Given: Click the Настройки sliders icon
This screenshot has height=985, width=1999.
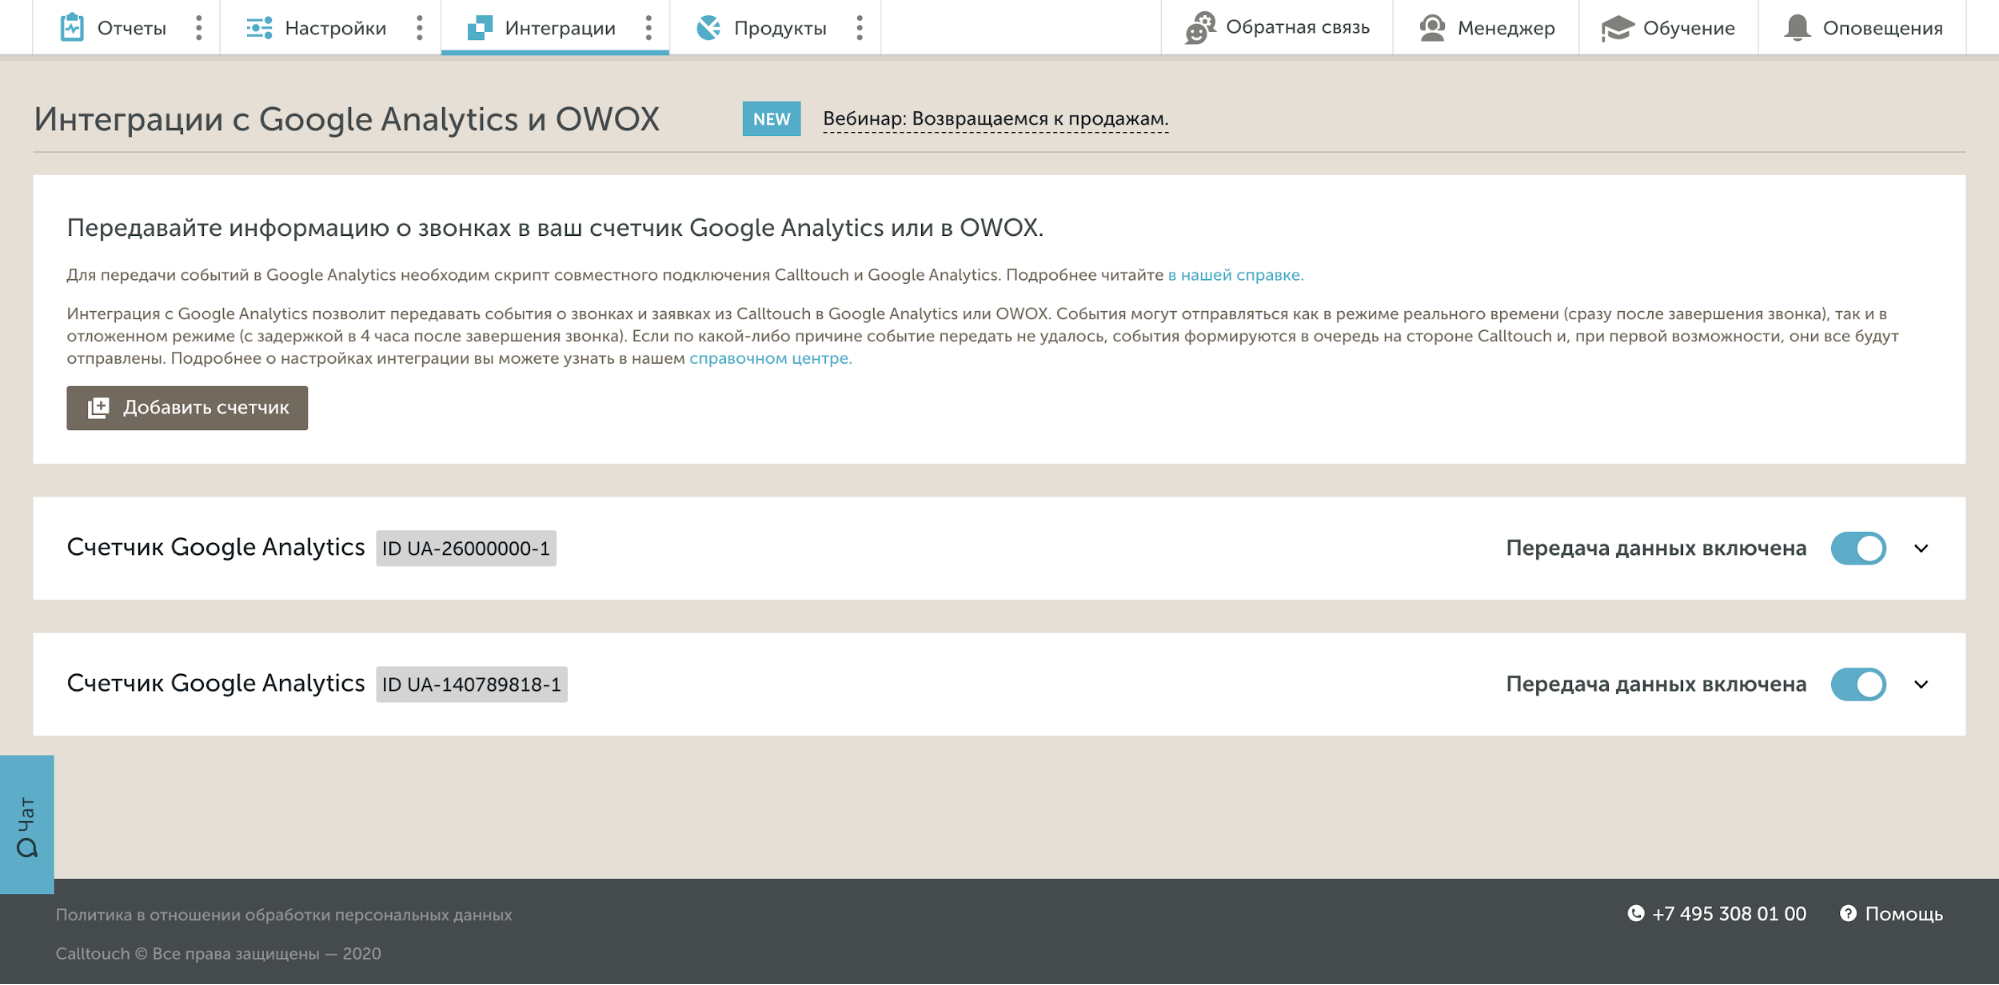Looking at the screenshot, I should coord(259,28).
